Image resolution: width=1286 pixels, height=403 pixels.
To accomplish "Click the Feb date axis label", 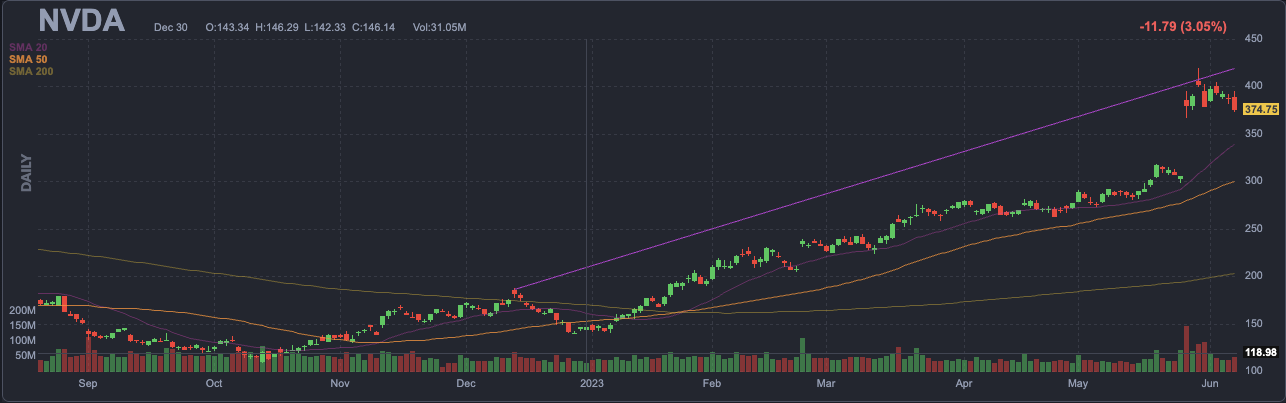I will (x=712, y=383).
